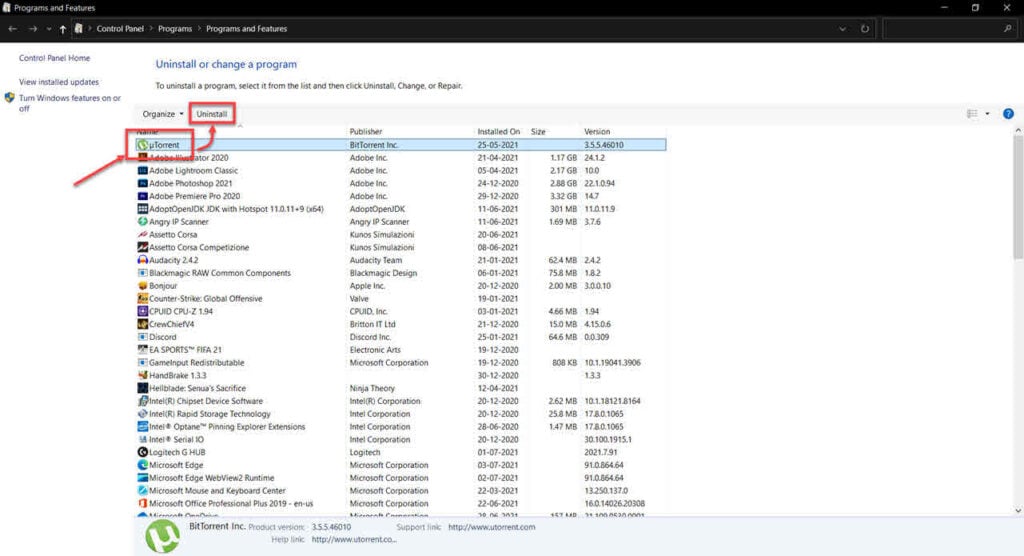The image size is (1024, 556).
Task: Open support link http://www.utorrent.com
Action: coord(492,527)
